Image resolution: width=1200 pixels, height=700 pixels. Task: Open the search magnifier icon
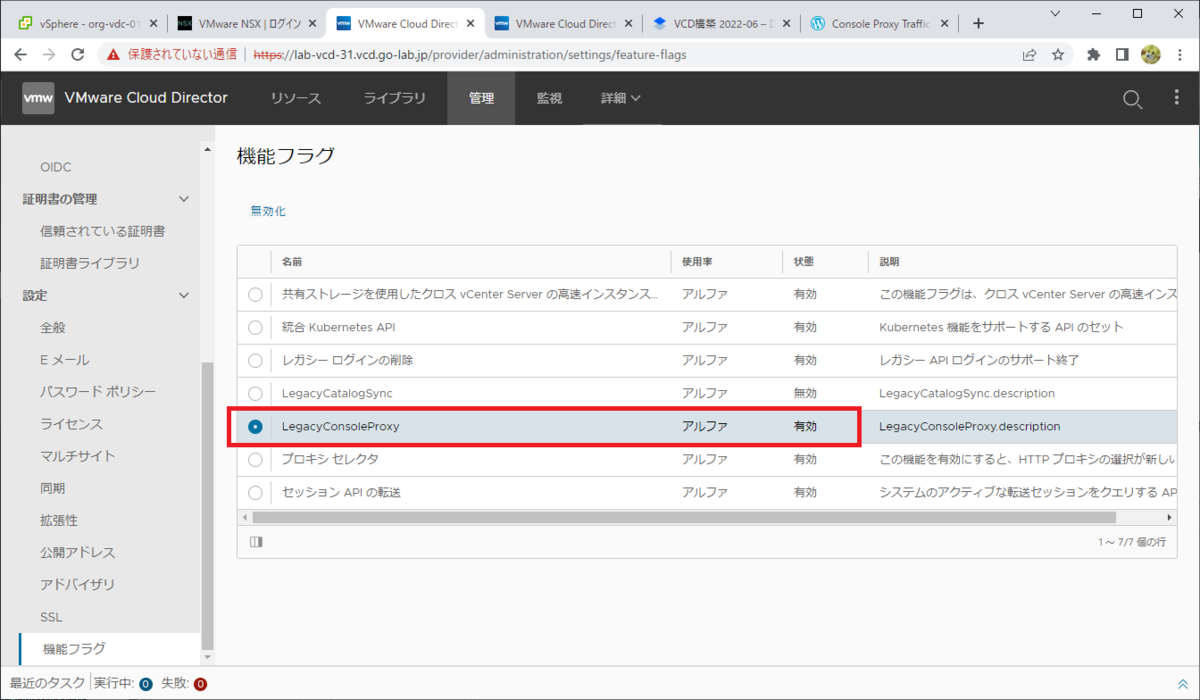tap(1132, 98)
